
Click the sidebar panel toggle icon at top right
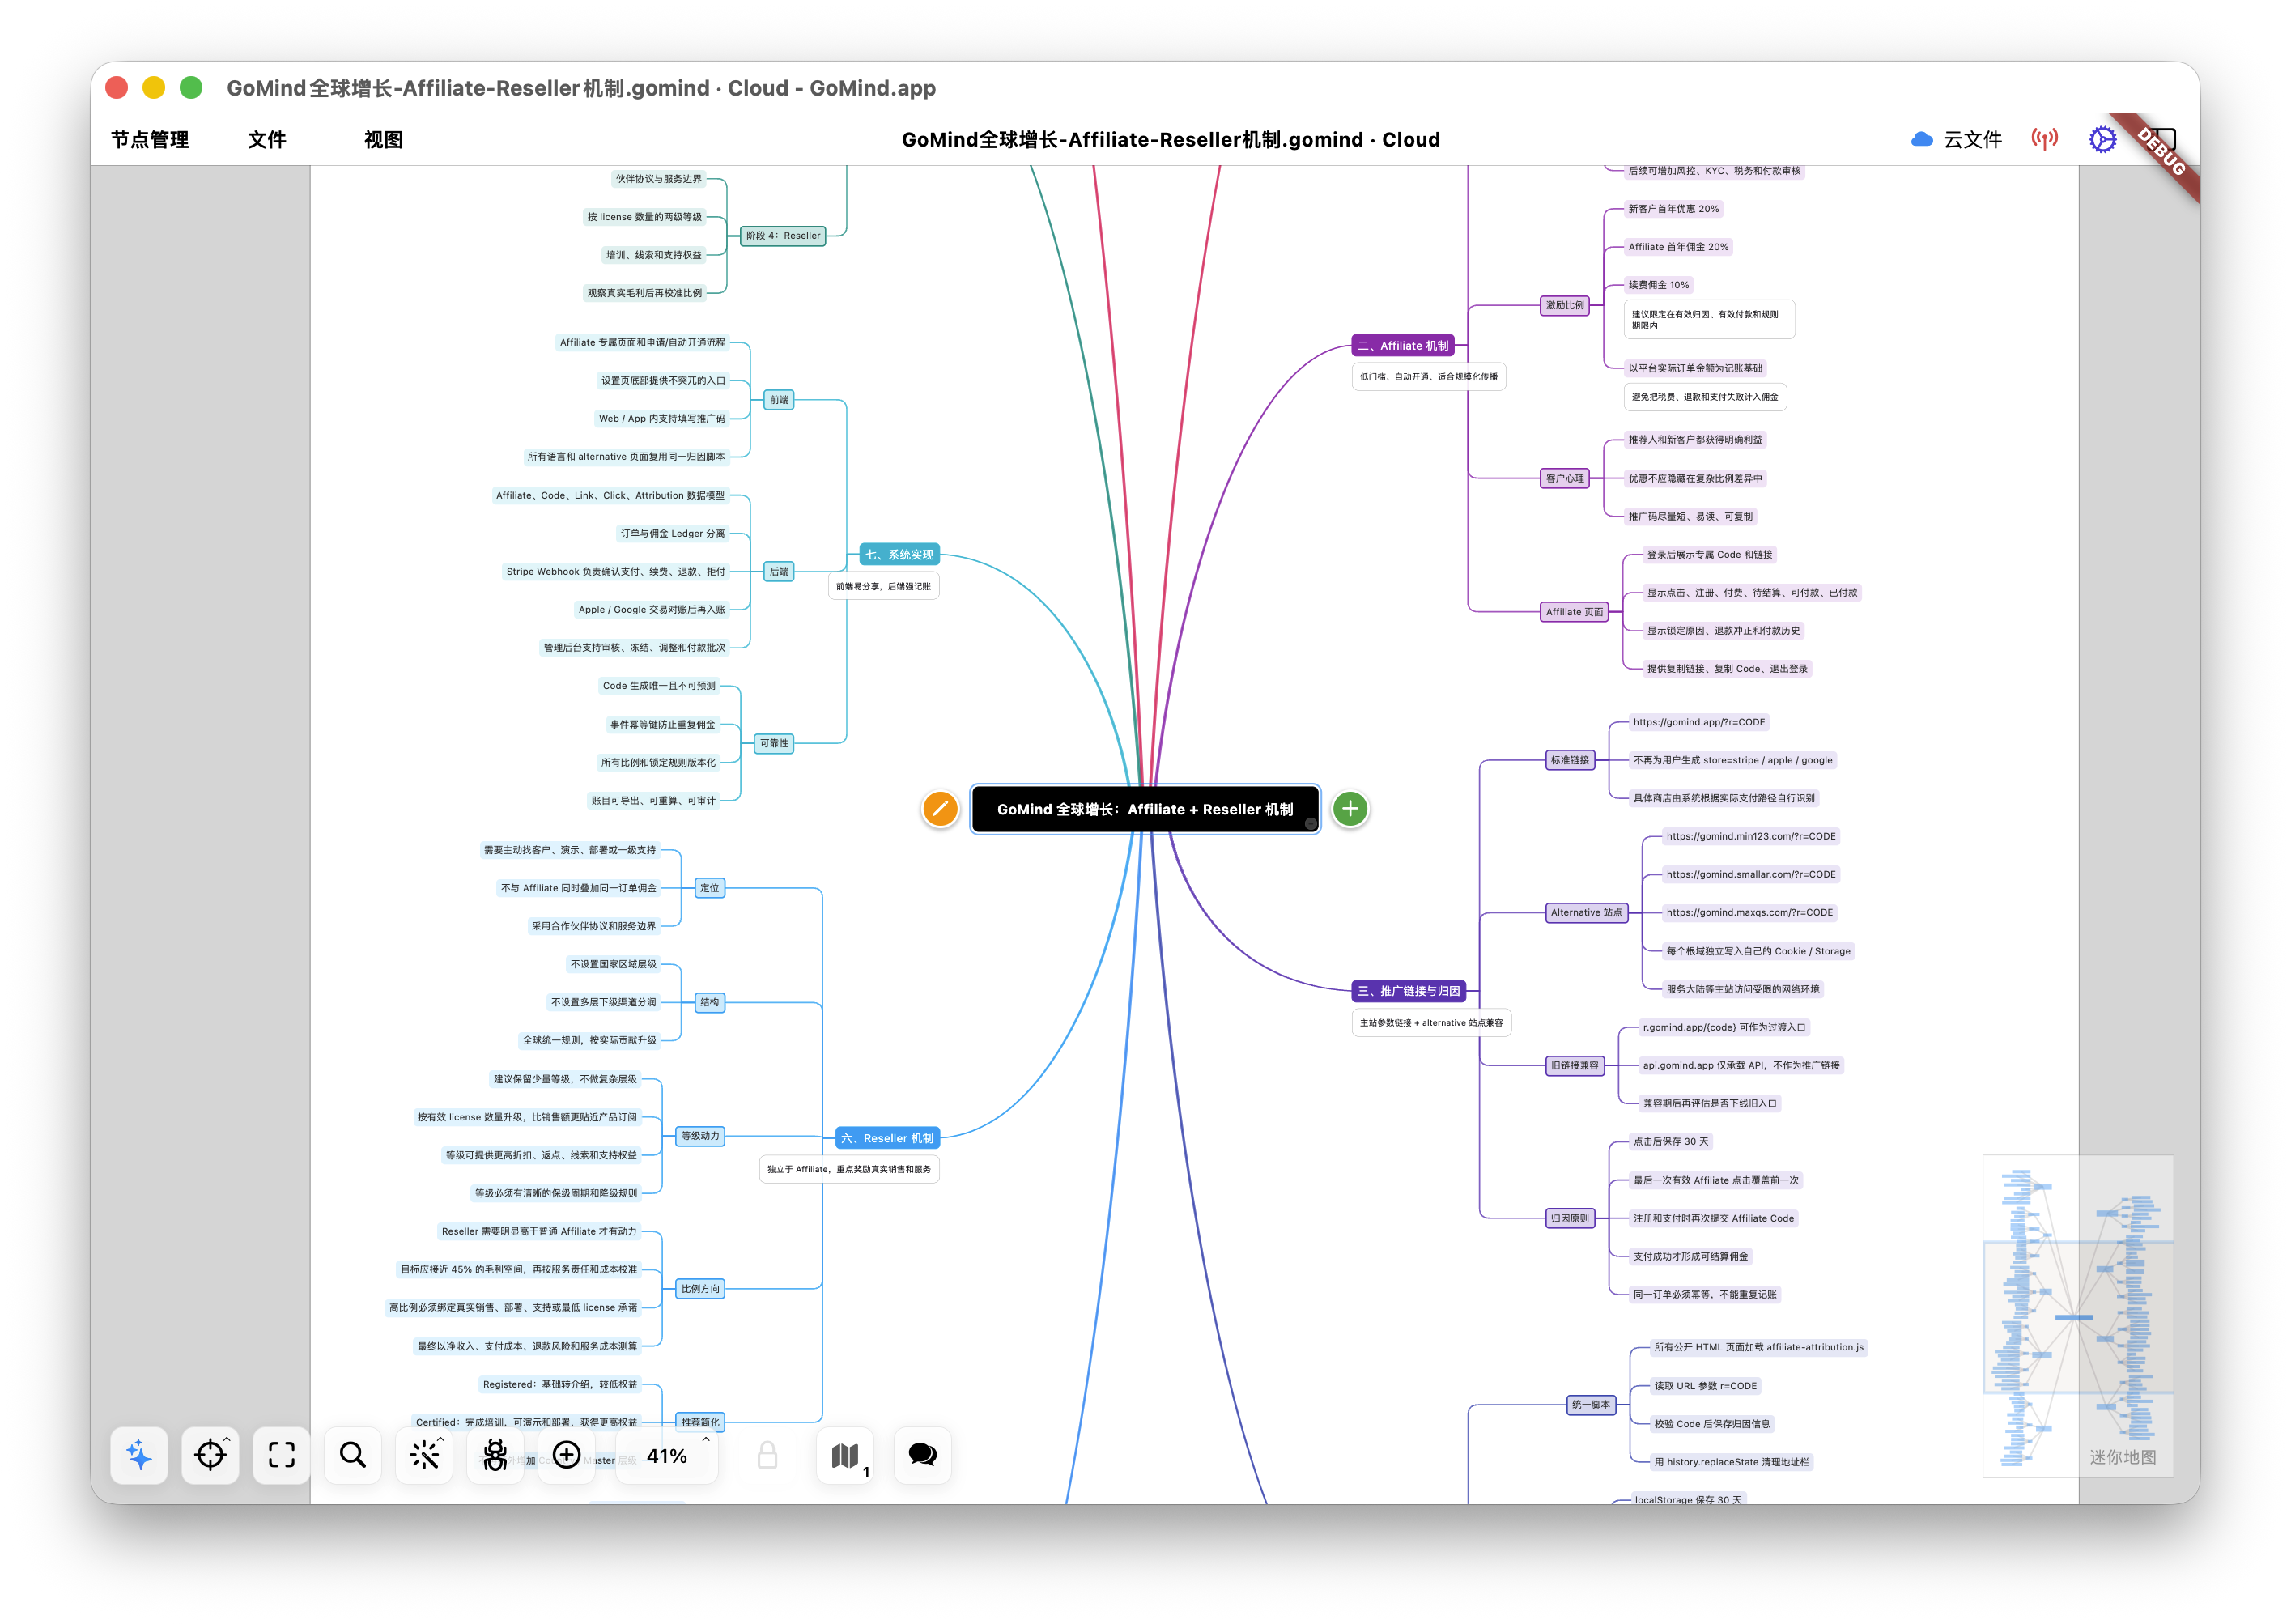2162,139
